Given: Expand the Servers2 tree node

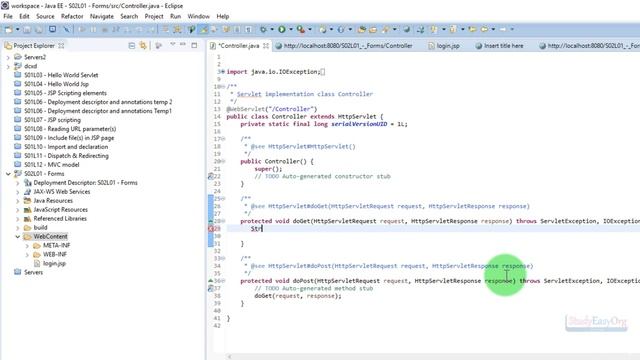Looking at the screenshot, I should coord(8,57).
